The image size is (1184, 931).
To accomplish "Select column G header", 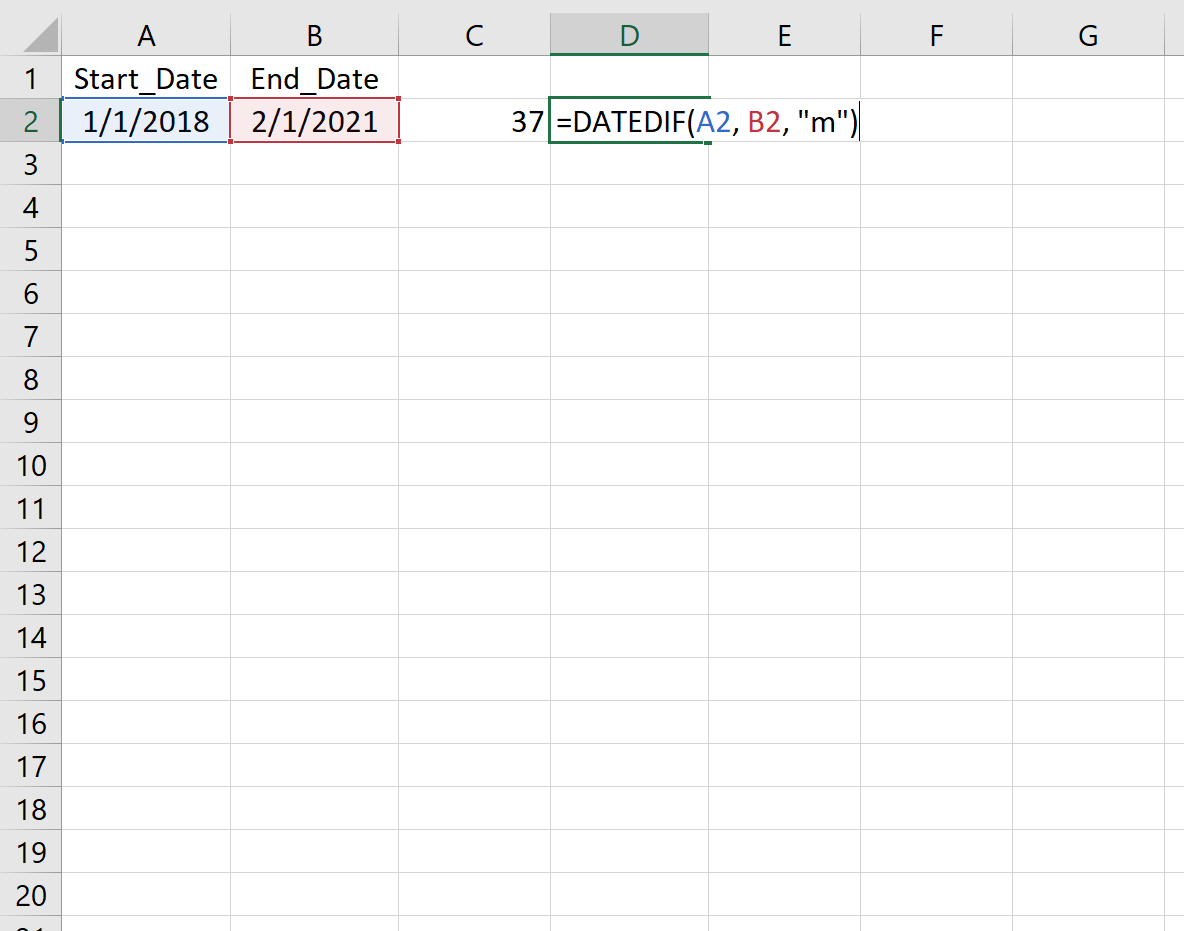I will click(1087, 34).
